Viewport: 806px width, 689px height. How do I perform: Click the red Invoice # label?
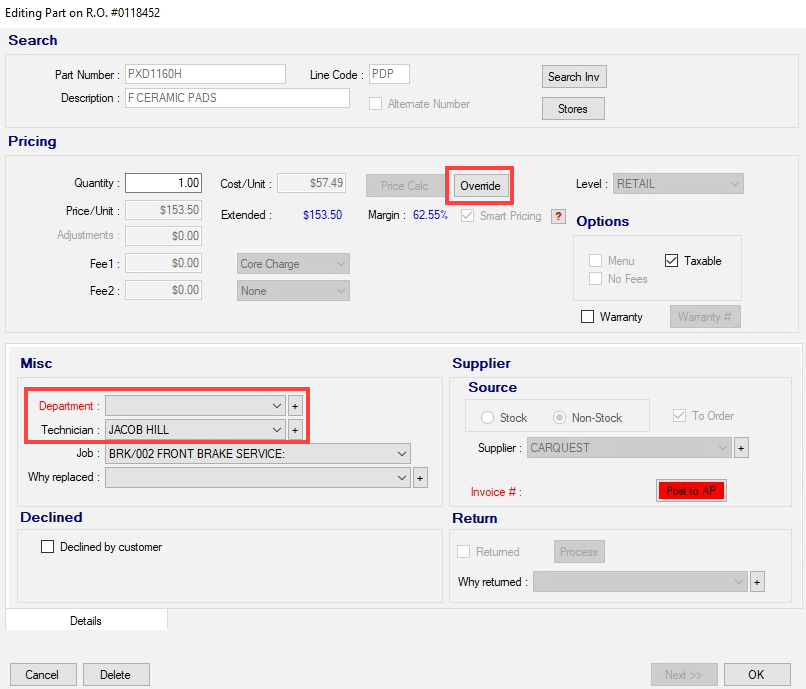pyautogui.click(x=496, y=492)
